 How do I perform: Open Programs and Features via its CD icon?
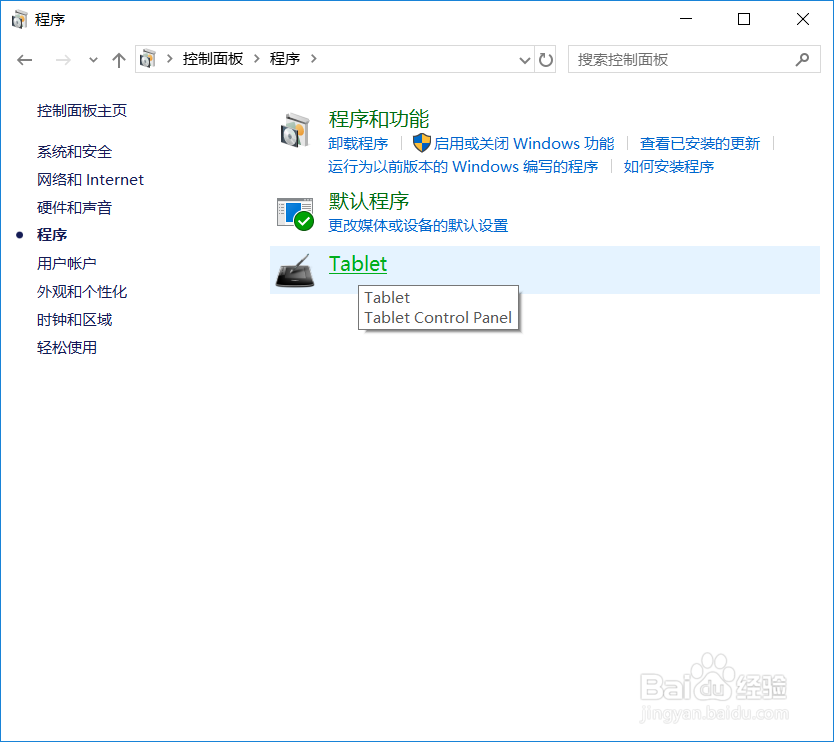(x=293, y=132)
